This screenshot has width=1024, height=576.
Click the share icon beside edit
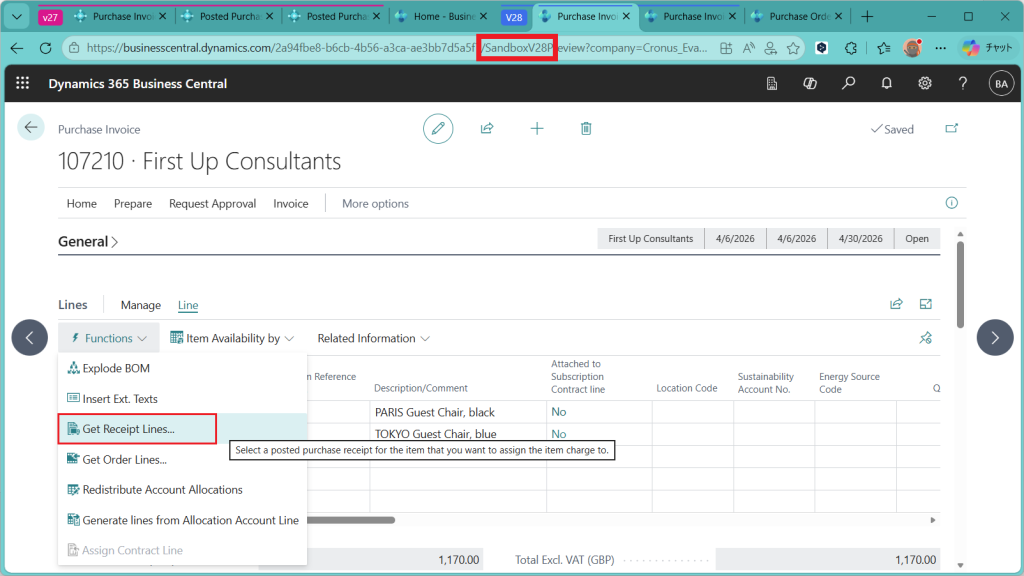pos(487,128)
